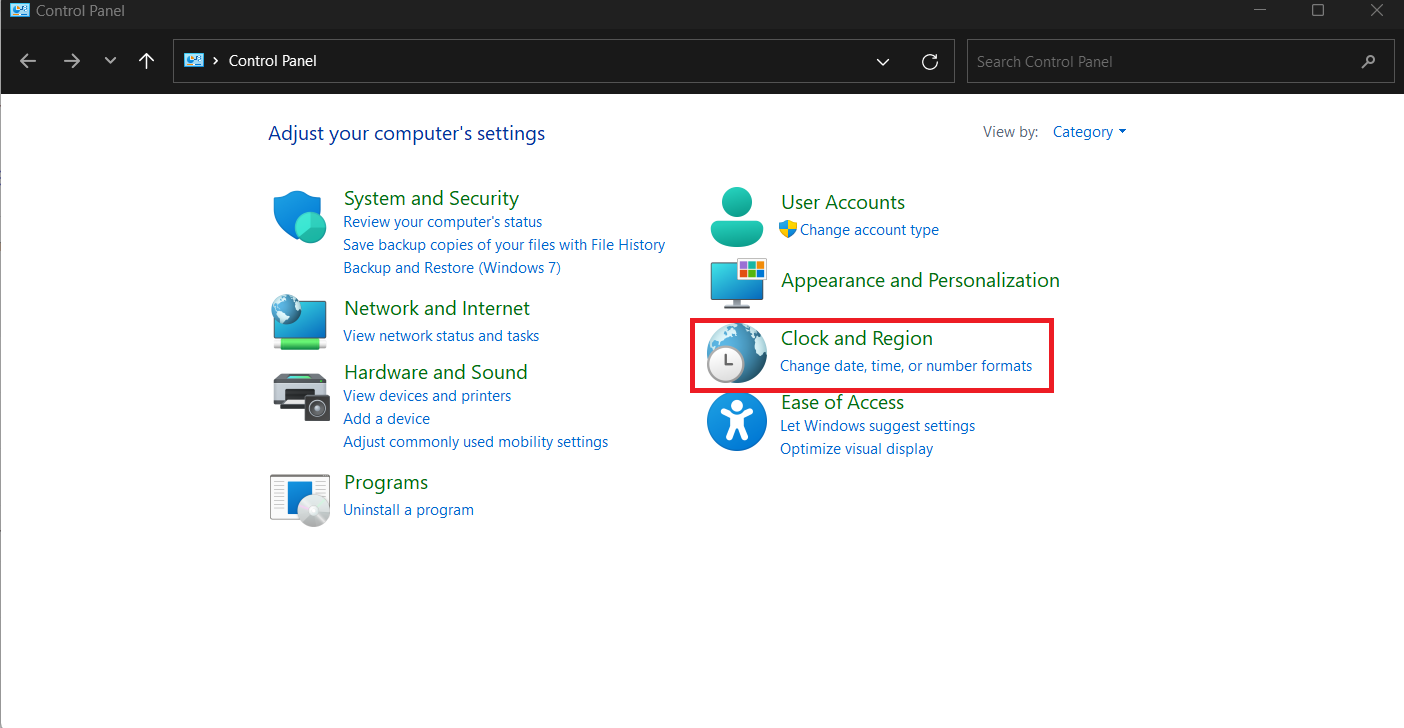This screenshot has height=728, width=1404.
Task: Click the Control Panel breadcrumb in address bar
Action: click(x=273, y=61)
